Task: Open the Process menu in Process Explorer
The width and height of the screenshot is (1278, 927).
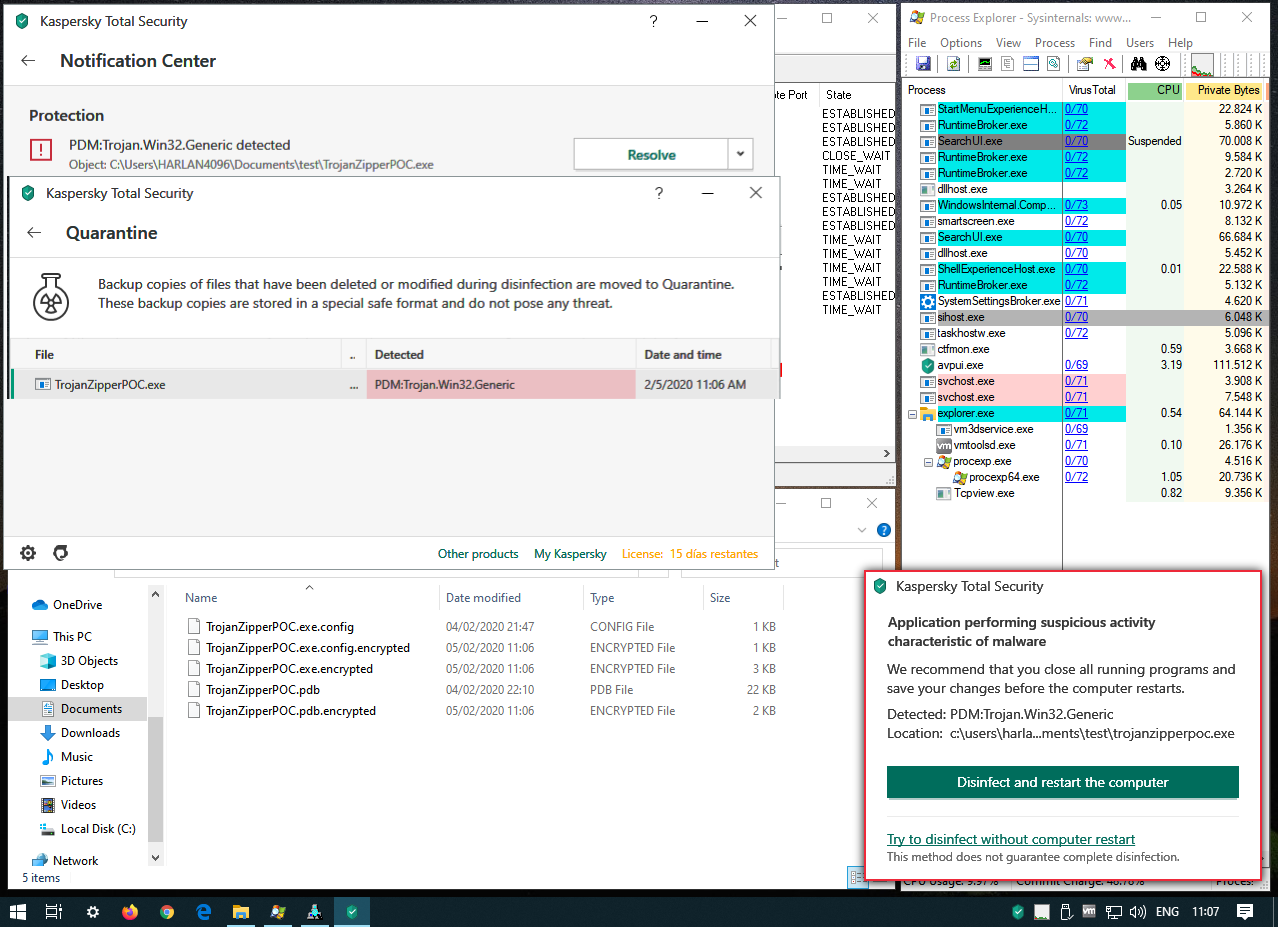Action: tap(1054, 43)
